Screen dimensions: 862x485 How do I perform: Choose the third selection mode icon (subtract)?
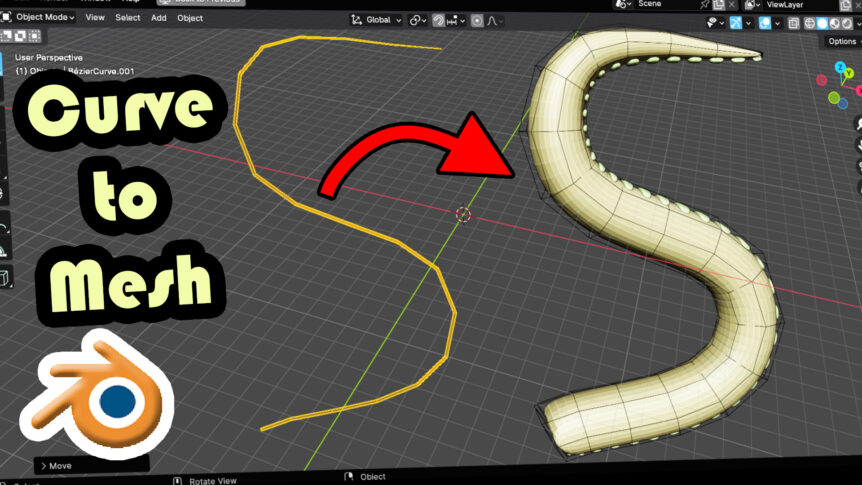pyautogui.click(x=34, y=36)
